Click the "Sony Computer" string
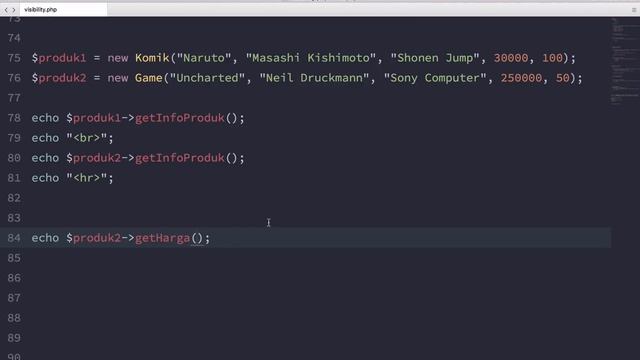This screenshot has height=360, width=640. coord(435,78)
